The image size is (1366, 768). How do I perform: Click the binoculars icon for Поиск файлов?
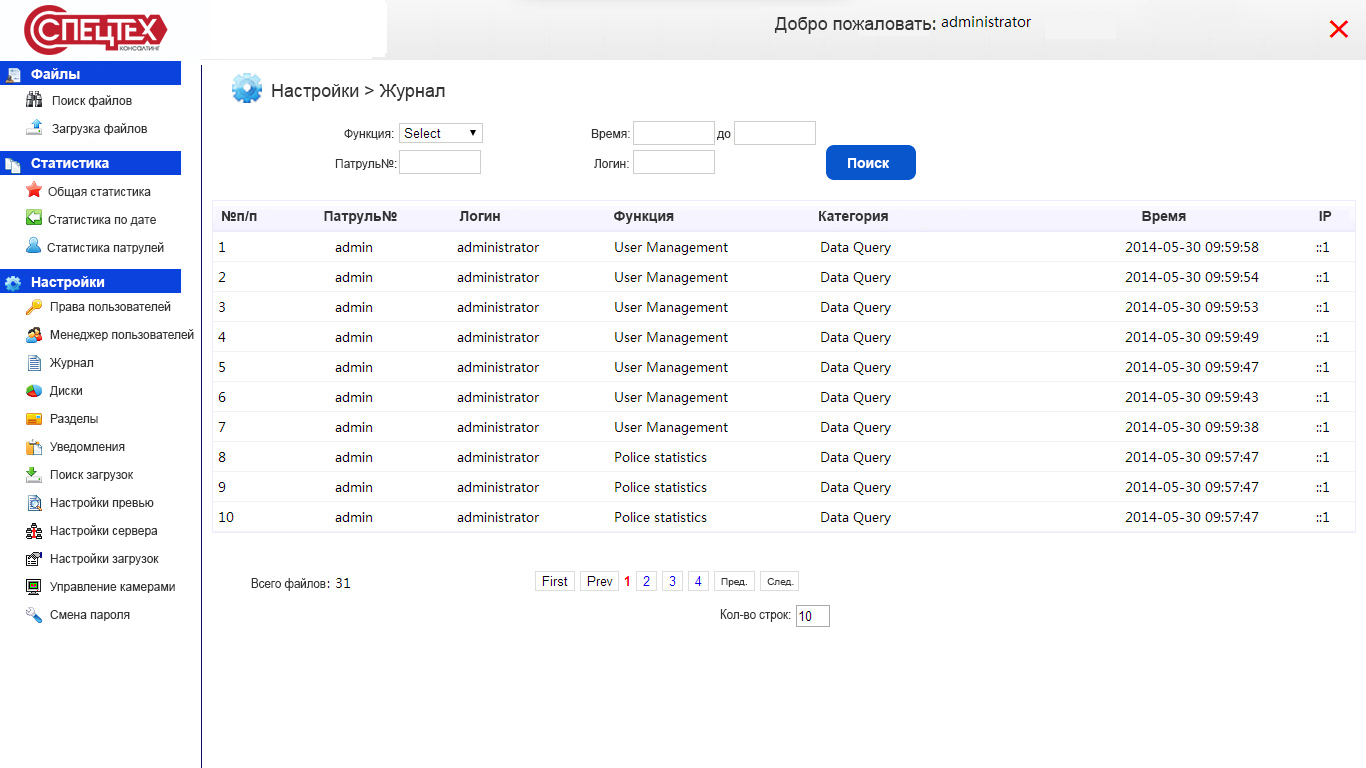click(34, 100)
